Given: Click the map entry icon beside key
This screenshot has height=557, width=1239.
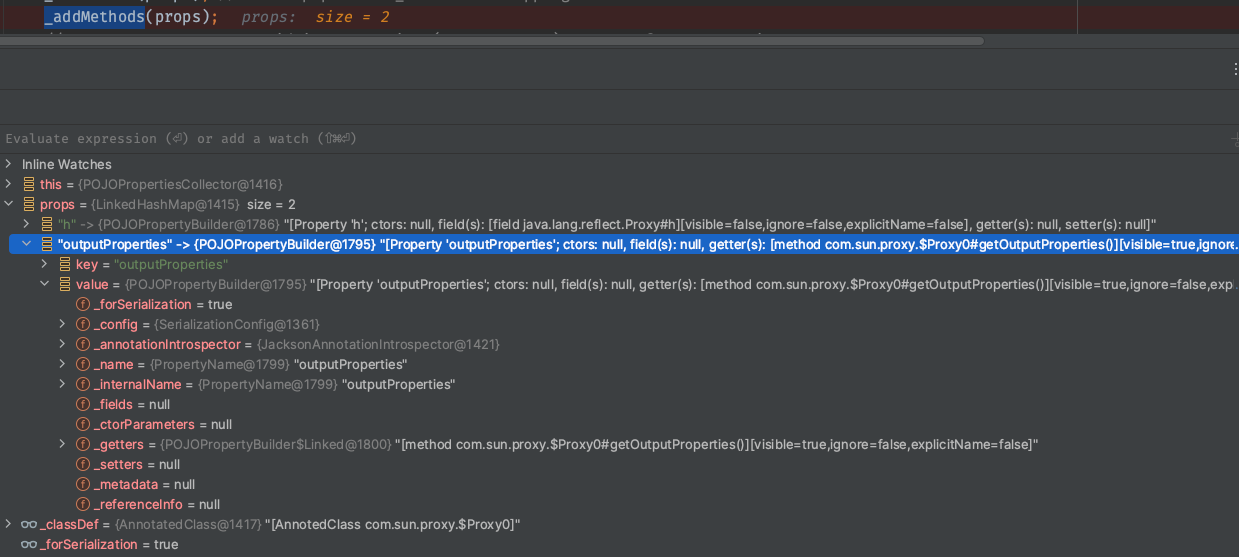Looking at the screenshot, I should [64, 264].
